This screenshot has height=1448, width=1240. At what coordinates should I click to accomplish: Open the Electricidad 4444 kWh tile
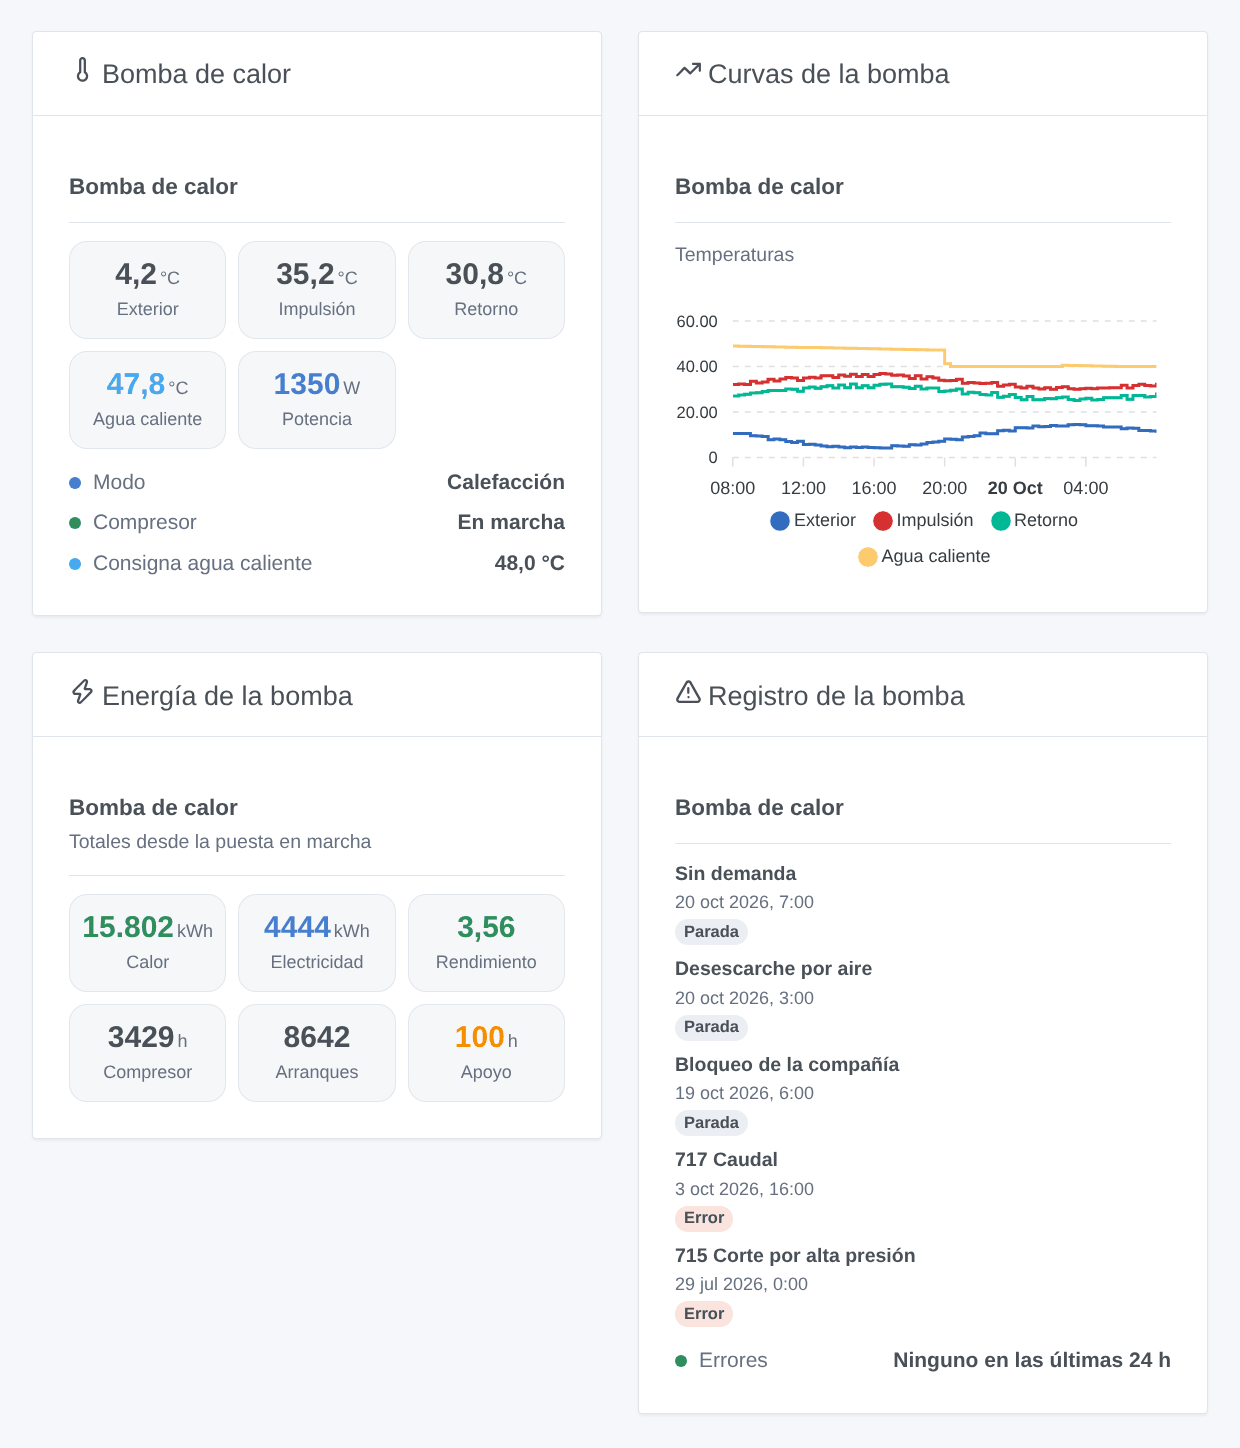tap(317, 943)
